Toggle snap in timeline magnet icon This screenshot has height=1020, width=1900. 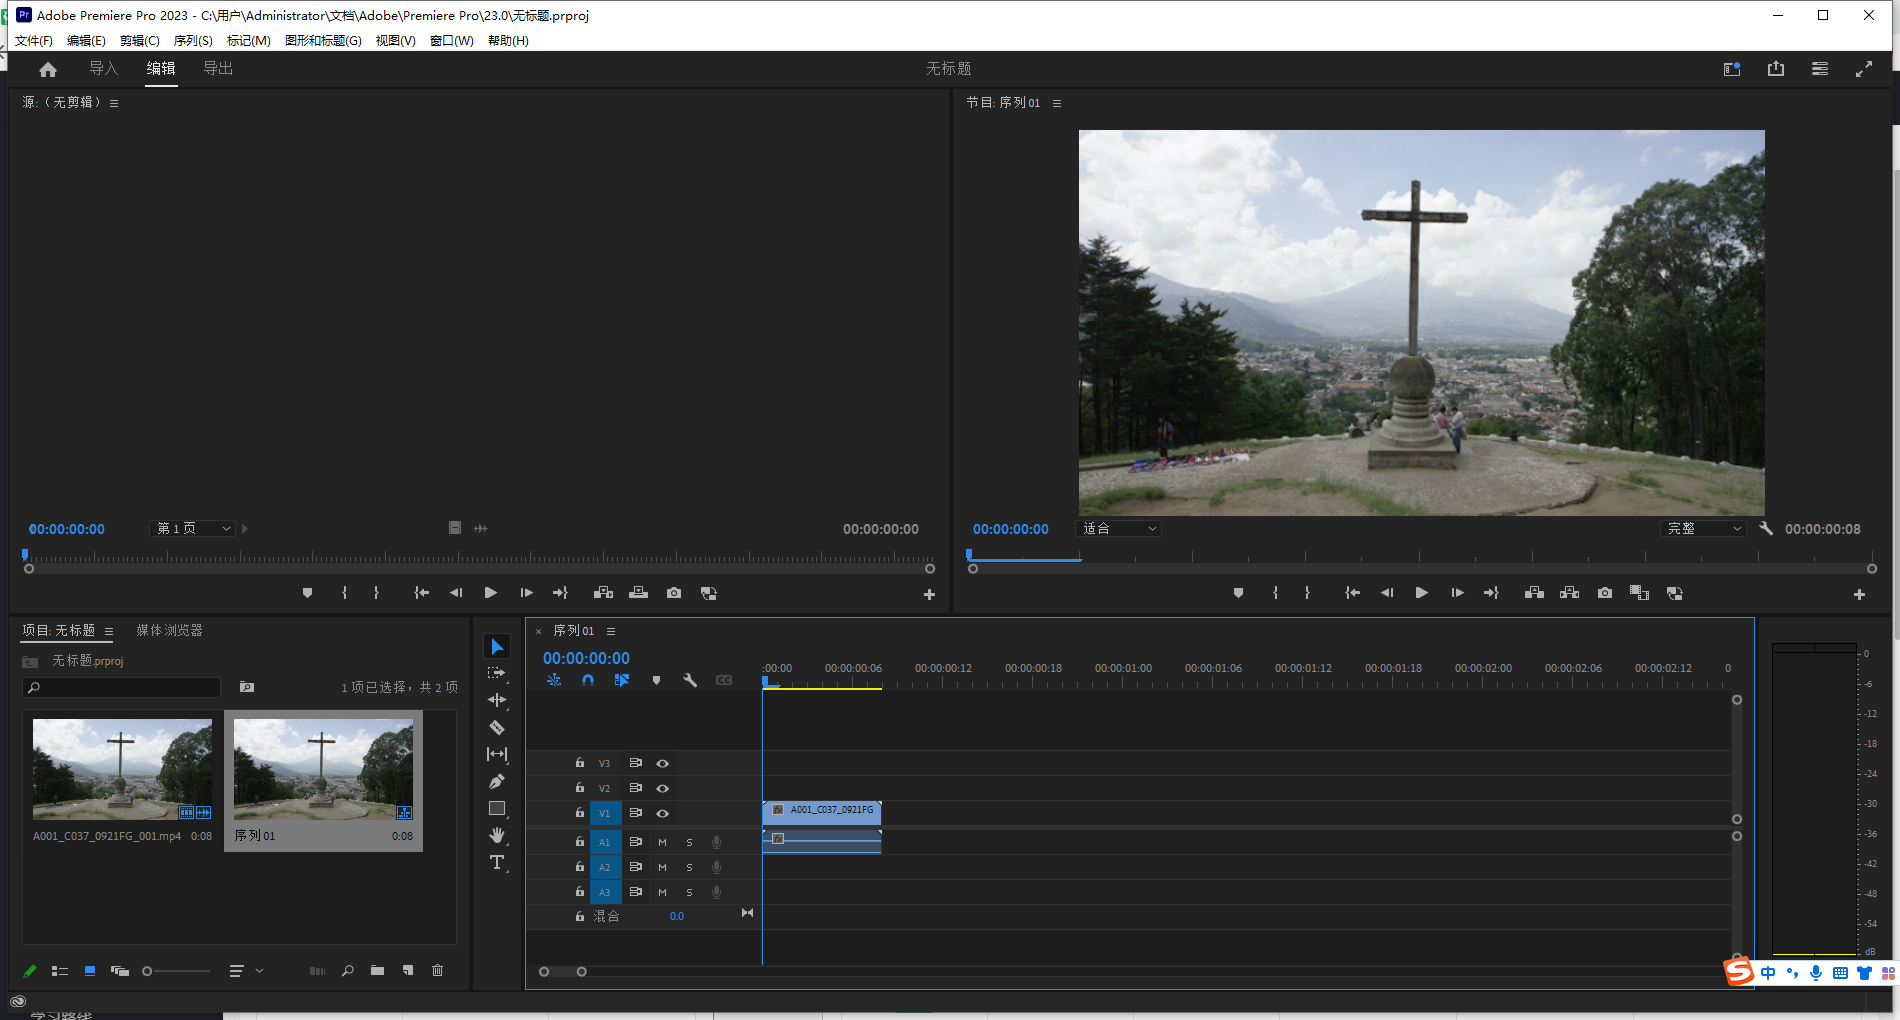point(588,680)
